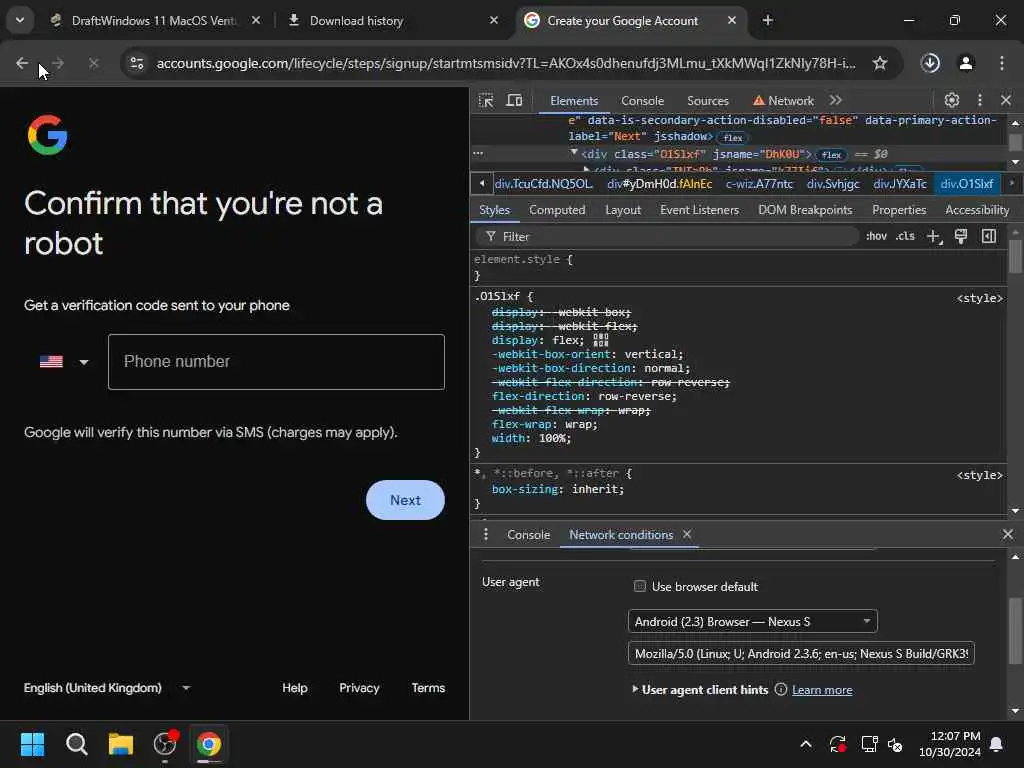
Task: Open notifications bell in taskbar
Action: pos(997,744)
